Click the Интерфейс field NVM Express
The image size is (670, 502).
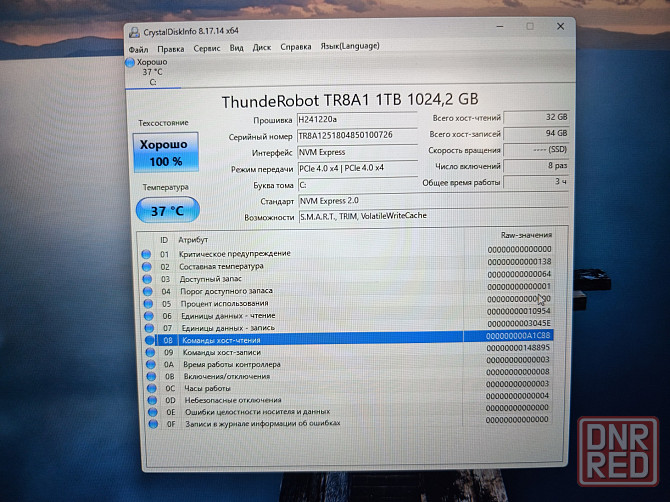coord(357,152)
